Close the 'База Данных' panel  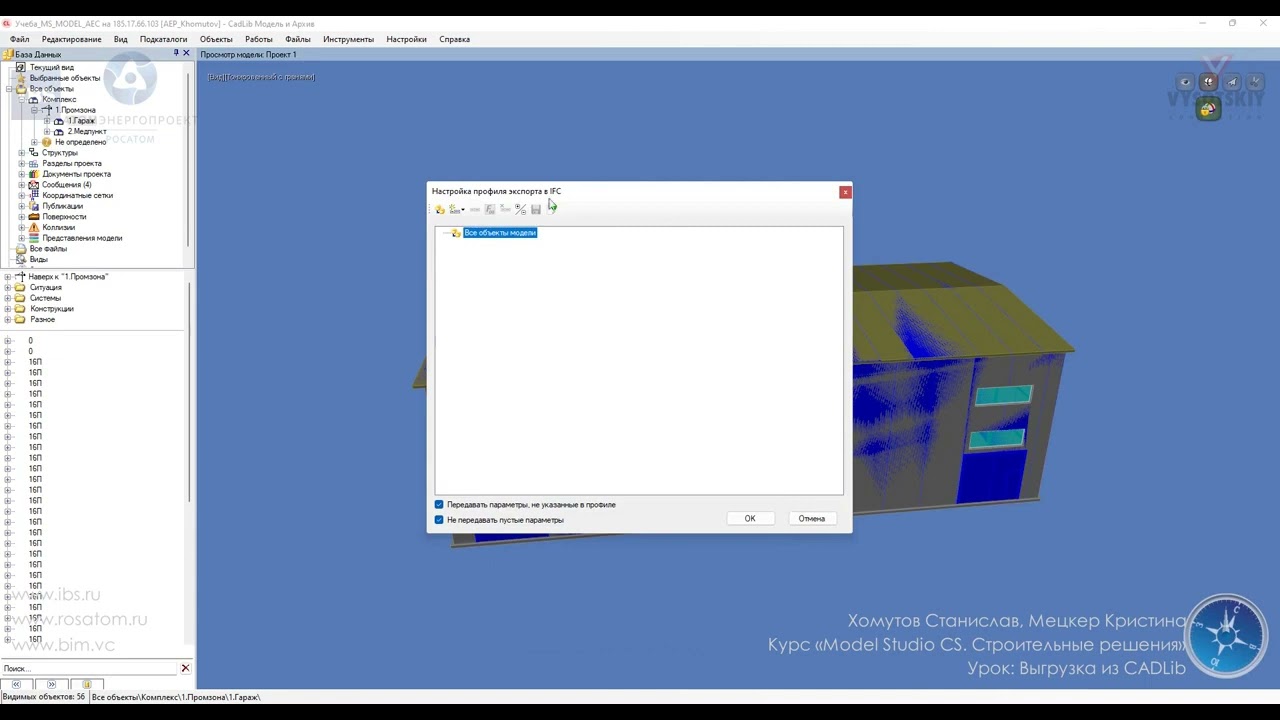[187, 54]
